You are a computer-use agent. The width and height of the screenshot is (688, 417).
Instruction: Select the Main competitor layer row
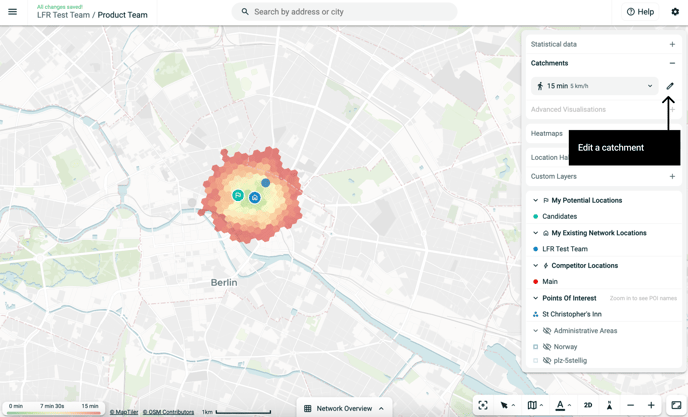(x=604, y=281)
